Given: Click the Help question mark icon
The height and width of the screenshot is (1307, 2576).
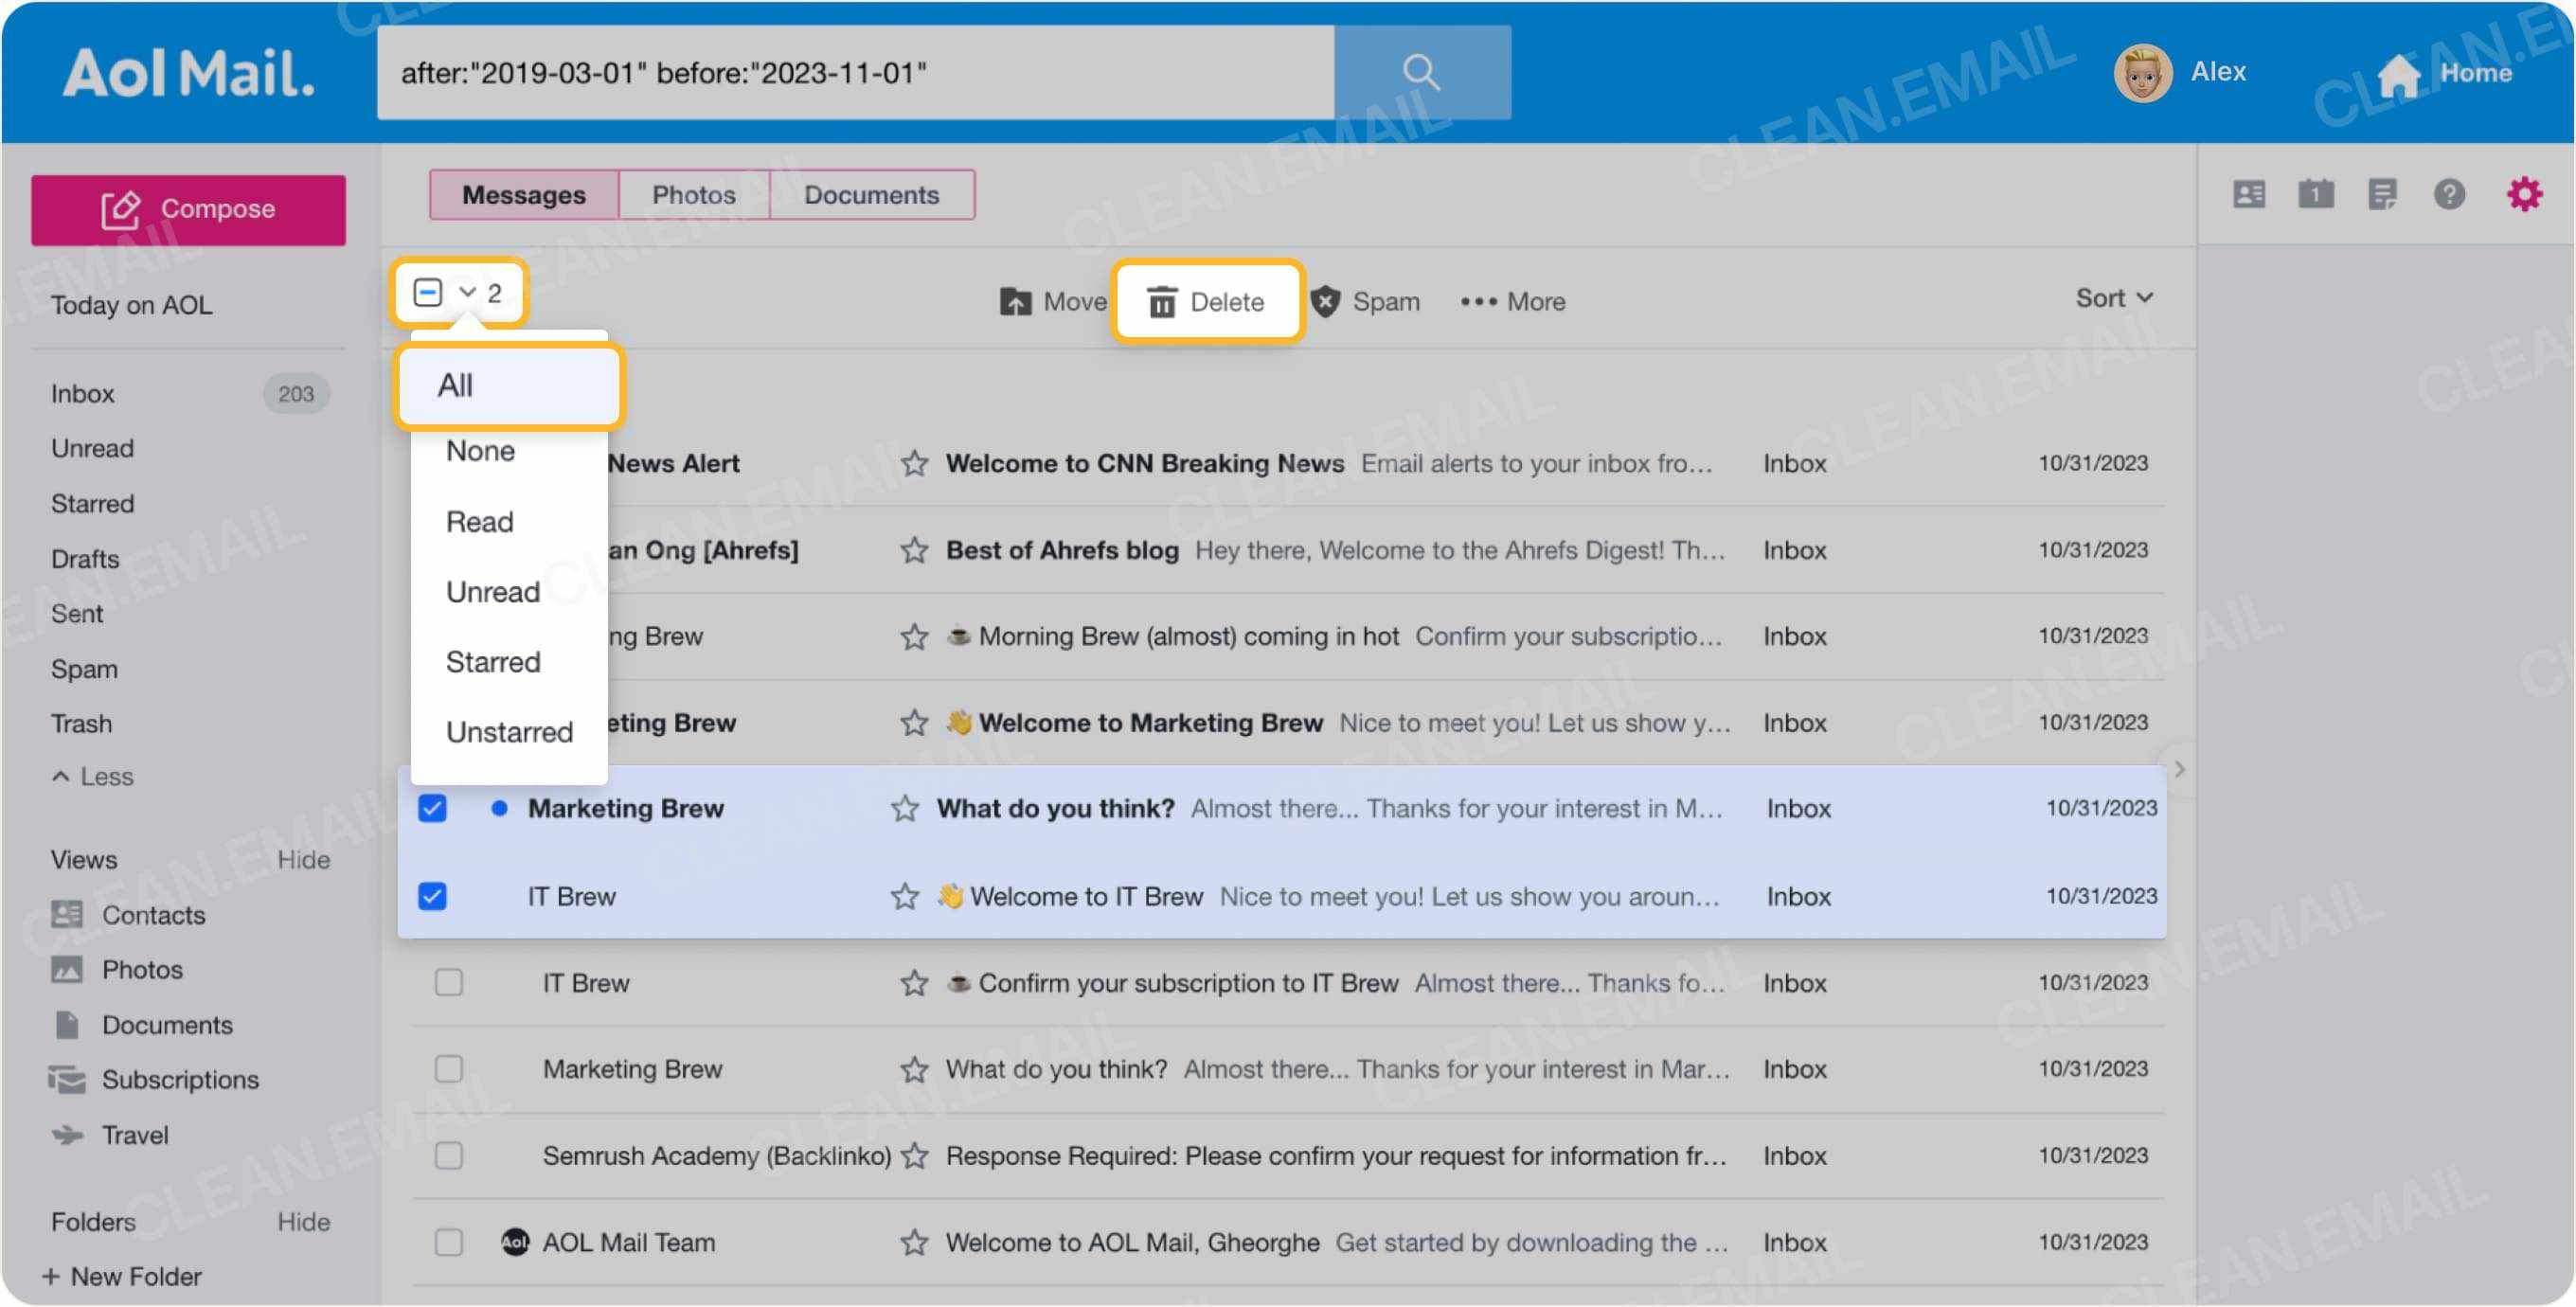Looking at the screenshot, I should [2450, 194].
